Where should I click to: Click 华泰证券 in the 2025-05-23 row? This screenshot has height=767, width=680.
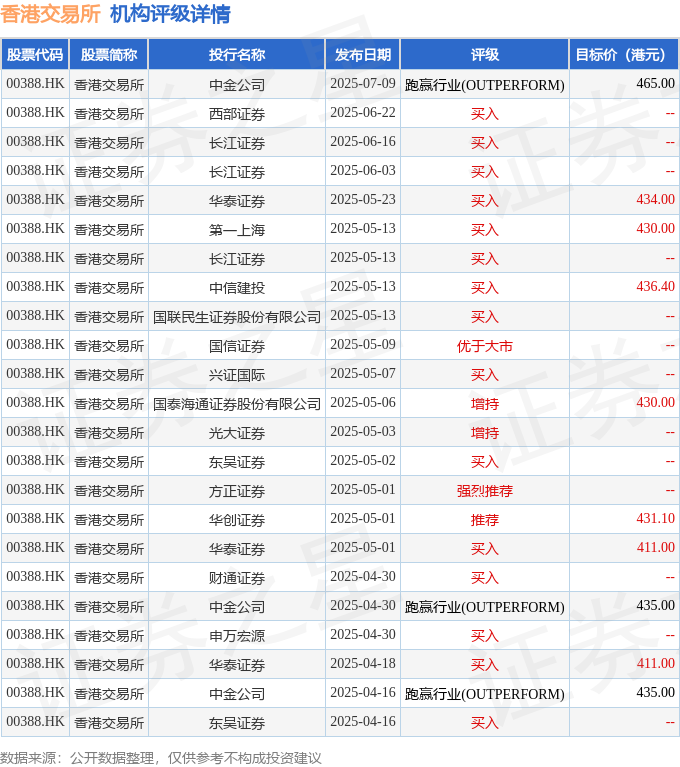[x=237, y=201]
